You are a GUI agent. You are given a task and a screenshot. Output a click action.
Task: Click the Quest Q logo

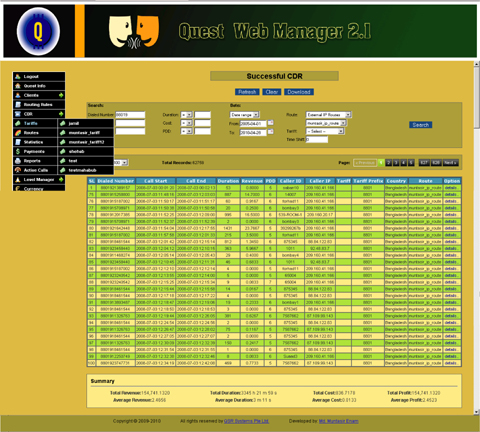tap(38, 31)
